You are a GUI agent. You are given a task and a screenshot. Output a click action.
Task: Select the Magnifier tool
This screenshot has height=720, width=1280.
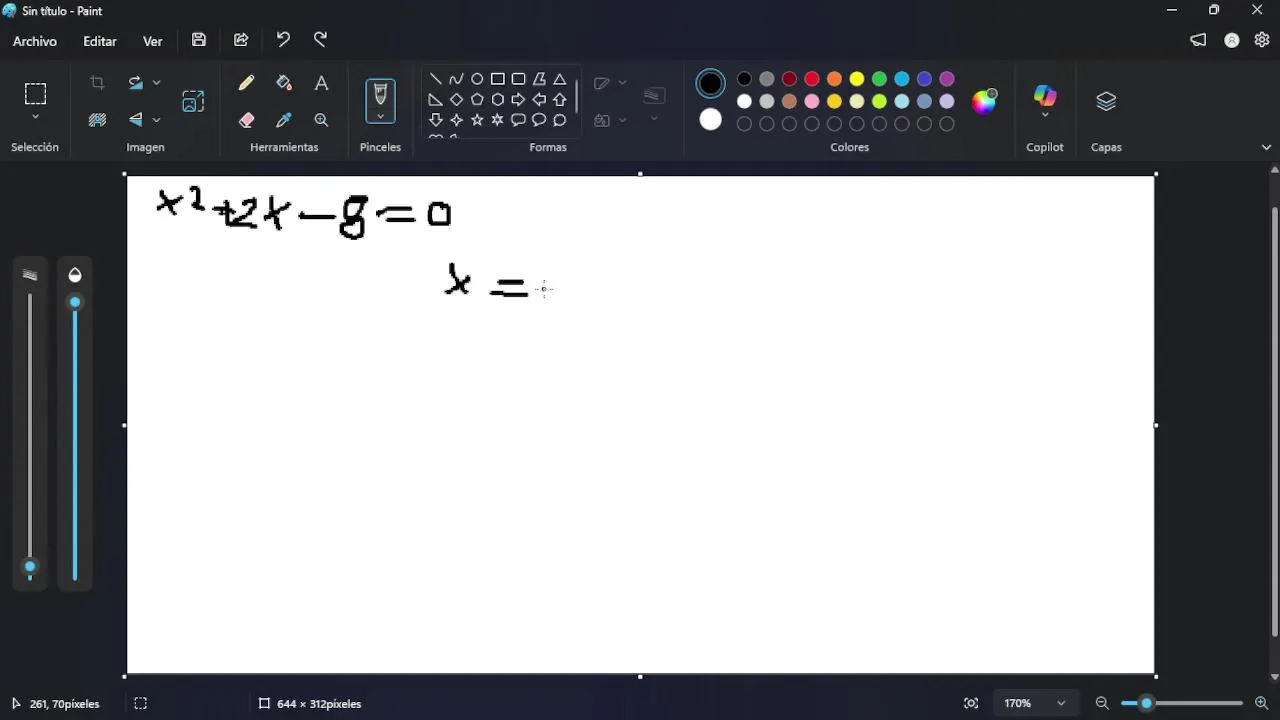tap(321, 120)
